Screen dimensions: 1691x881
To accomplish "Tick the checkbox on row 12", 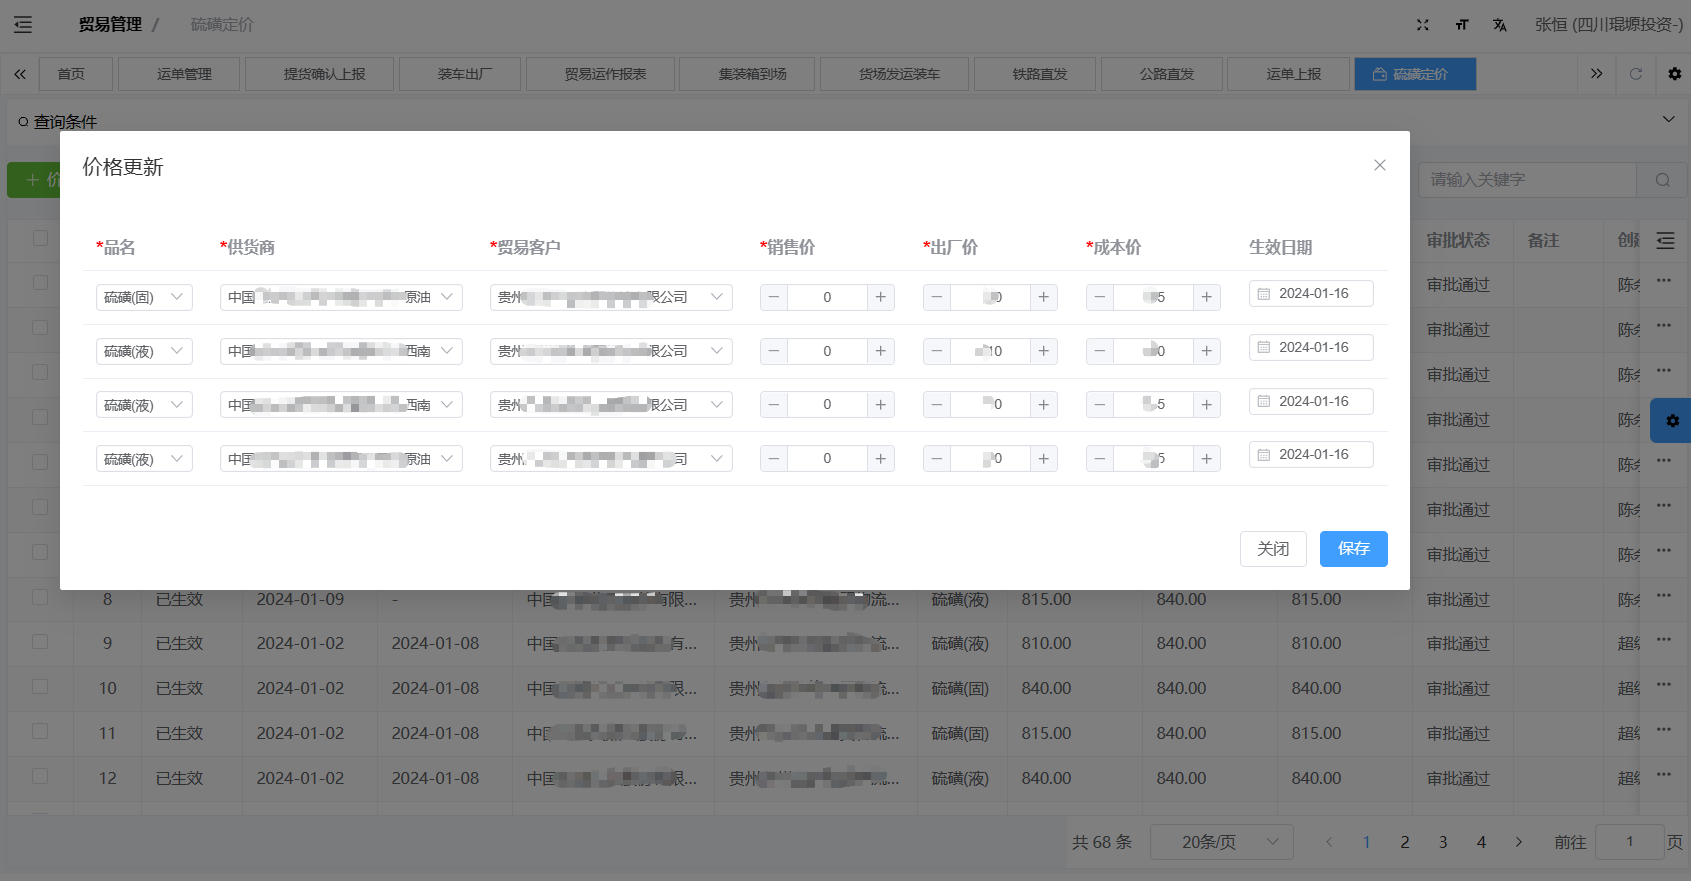I will coord(40,777).
